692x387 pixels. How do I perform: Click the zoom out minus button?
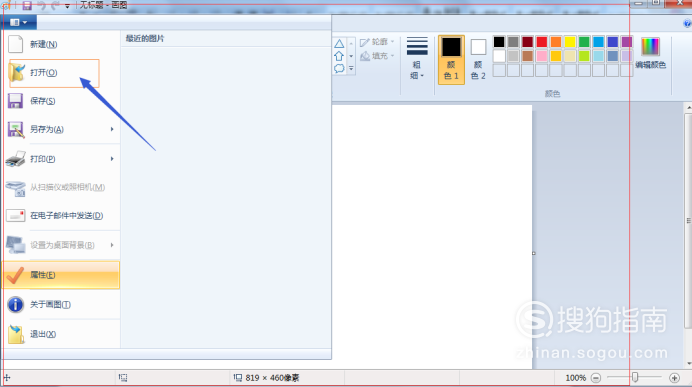click(596, 378)
